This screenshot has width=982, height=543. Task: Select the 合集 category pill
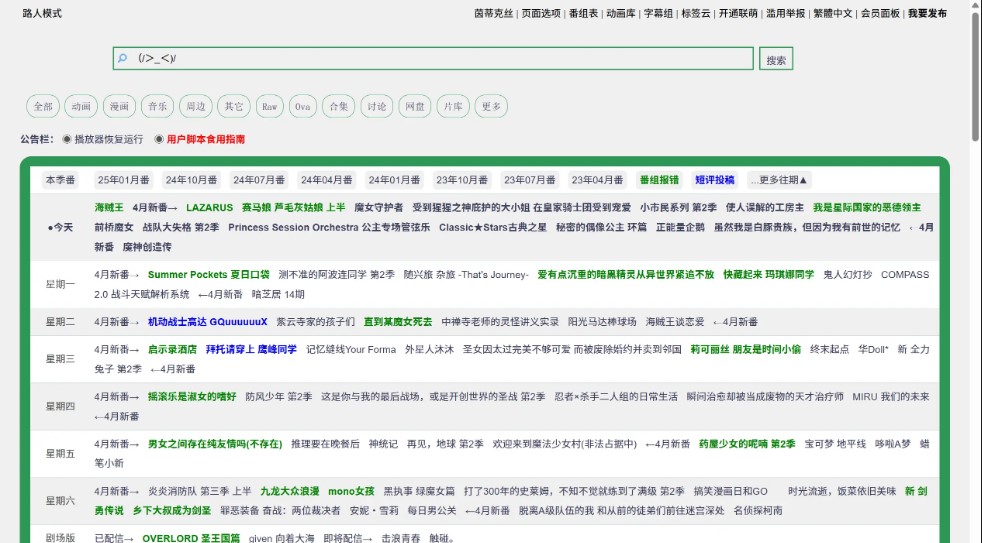click(339, 107)
